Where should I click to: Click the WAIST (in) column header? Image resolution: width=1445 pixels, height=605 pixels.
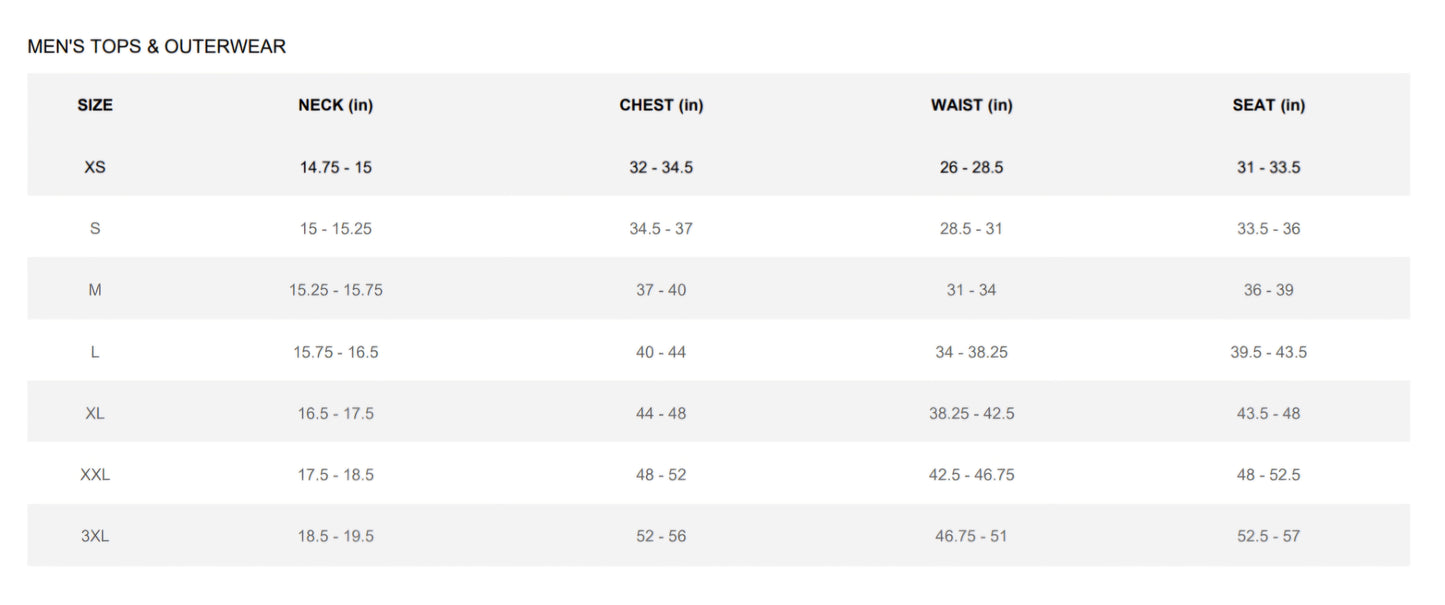[x=971, y=105]
